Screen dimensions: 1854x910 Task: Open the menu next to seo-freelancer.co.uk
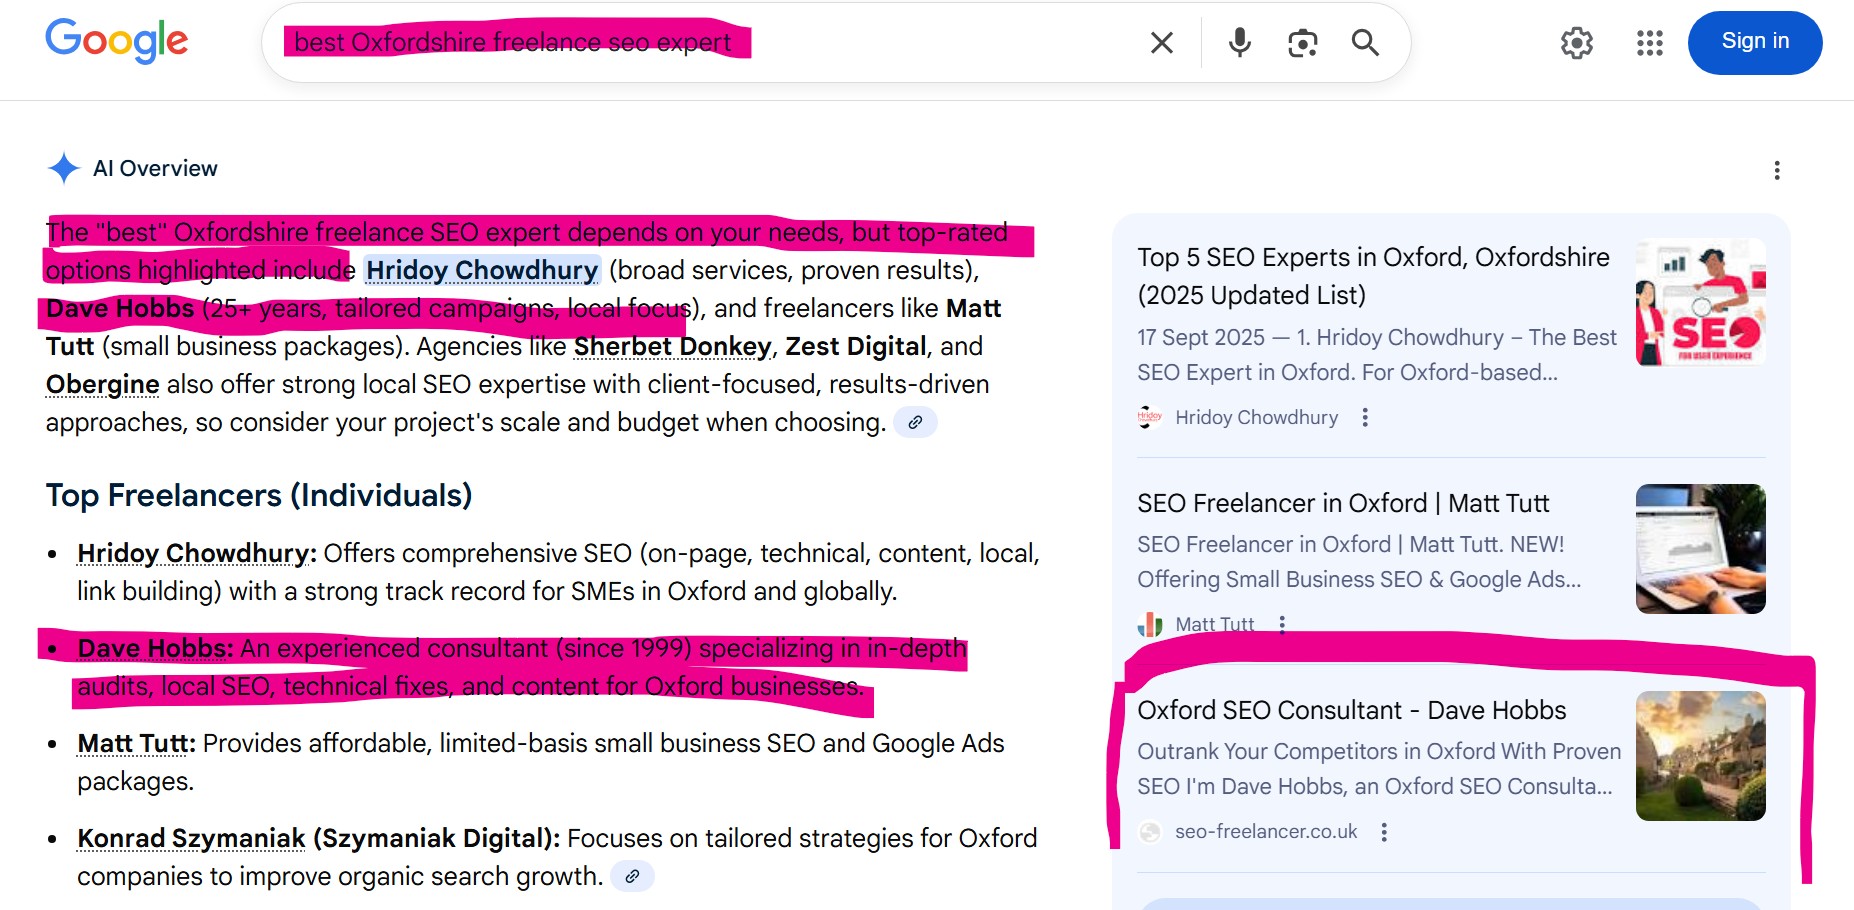tap(1385, 831)
